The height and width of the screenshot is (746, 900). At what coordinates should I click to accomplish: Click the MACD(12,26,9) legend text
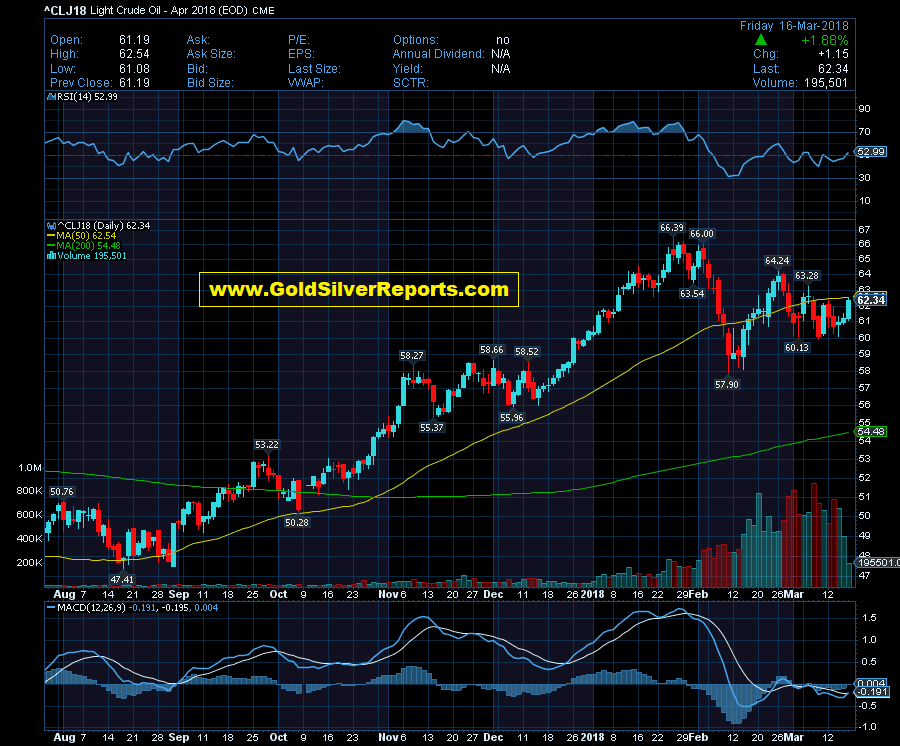91,608
